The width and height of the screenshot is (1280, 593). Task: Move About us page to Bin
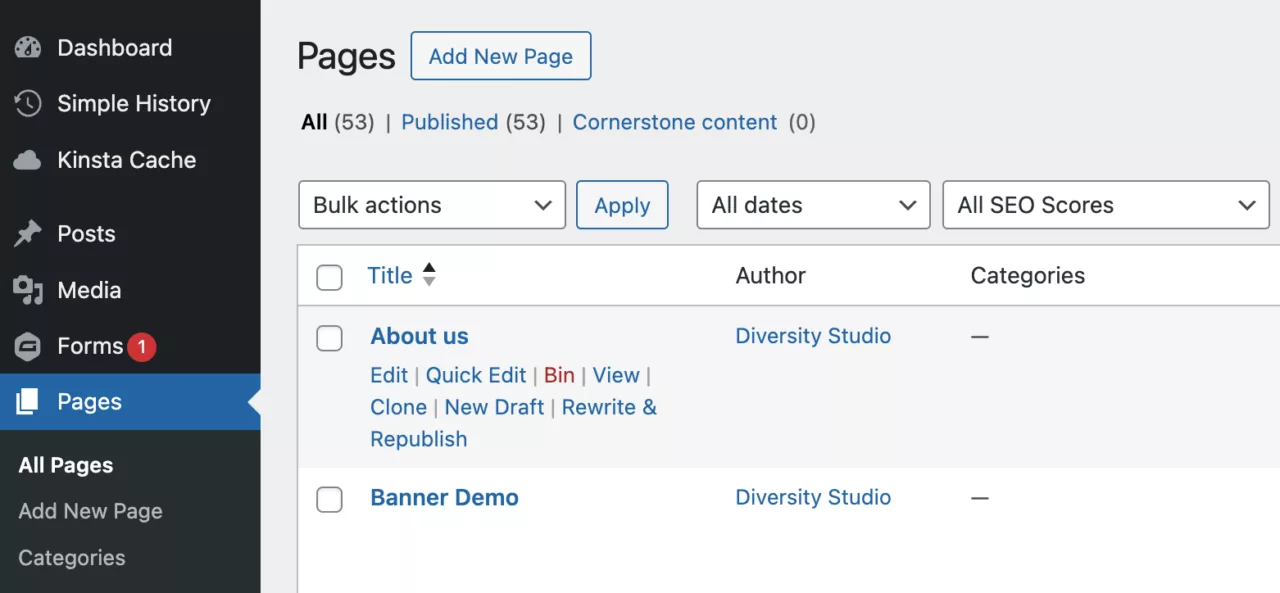(x=559, y=375)
